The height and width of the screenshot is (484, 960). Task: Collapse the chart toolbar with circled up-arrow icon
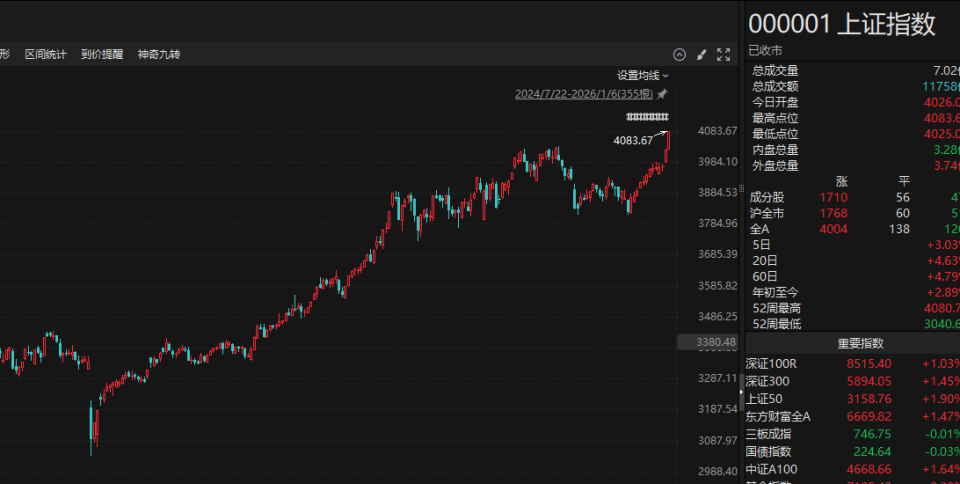click(679, 54)
